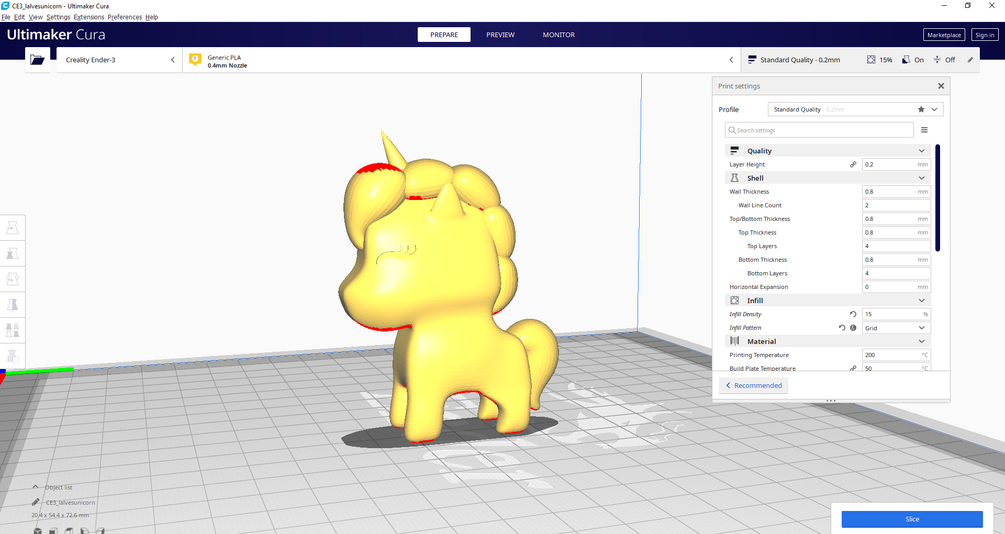Open settings visibility hamburger menu
Viewport: 1005px width, 534px height.
tap(924, 130)
